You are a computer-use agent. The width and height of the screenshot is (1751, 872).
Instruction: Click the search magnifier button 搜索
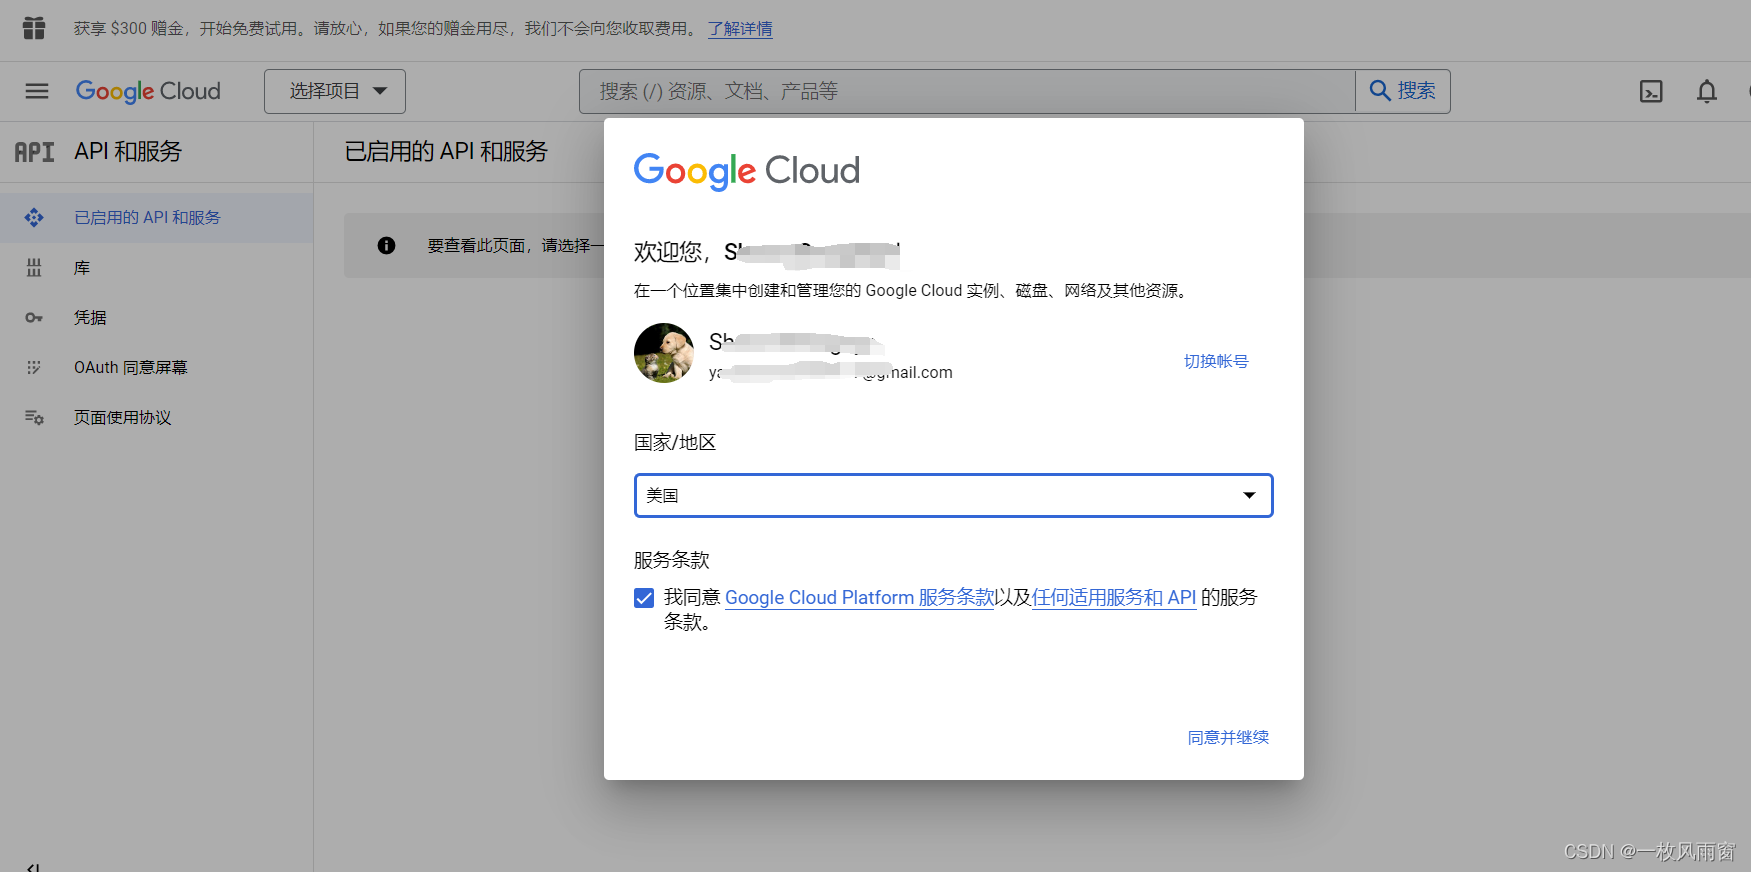[1402, 91]
